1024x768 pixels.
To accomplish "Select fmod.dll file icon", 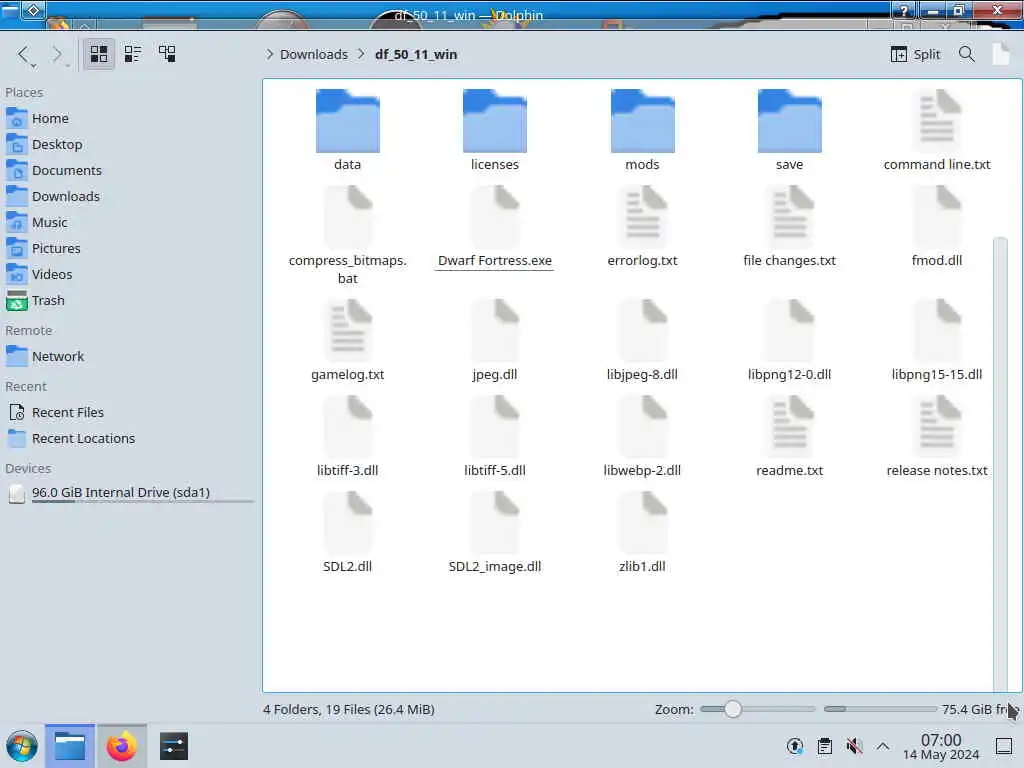I will [937, 216].
